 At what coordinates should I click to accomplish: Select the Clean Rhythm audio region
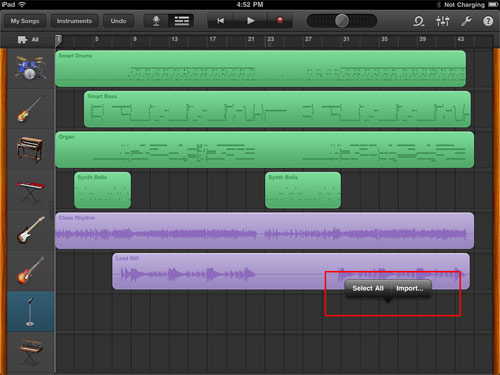click(265, 231)
